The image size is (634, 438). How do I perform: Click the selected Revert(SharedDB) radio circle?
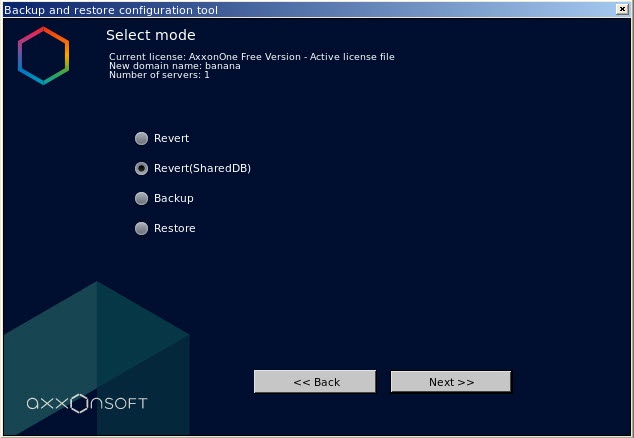(x=141, y=168)
